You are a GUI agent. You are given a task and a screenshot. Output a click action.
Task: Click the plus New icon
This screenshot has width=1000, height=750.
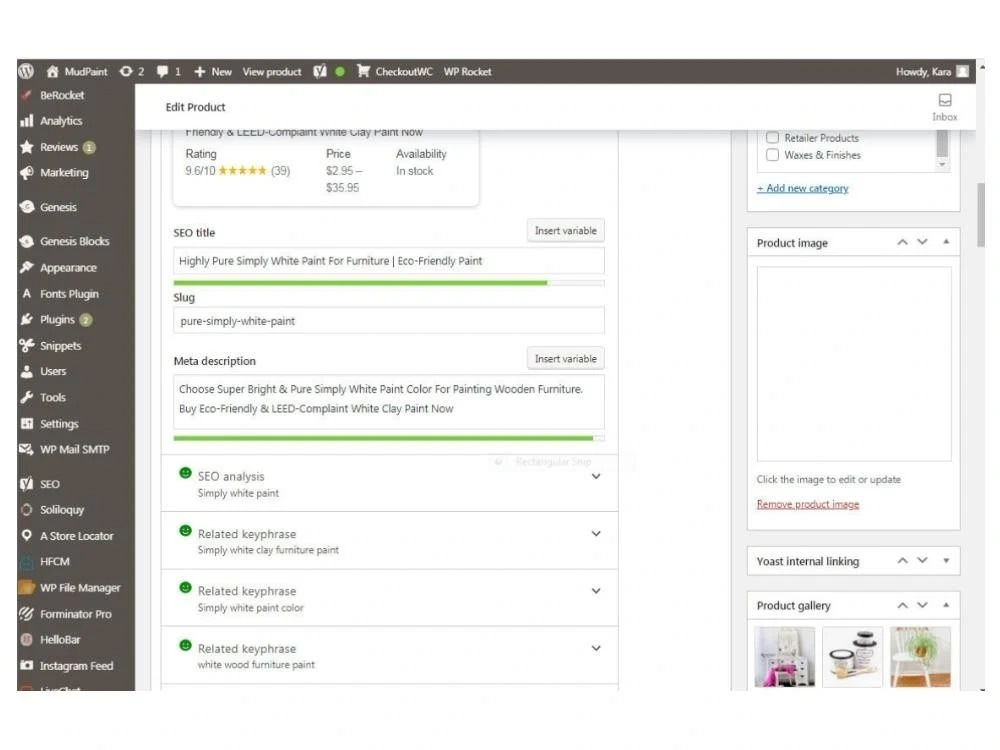[x=200, y=71]
